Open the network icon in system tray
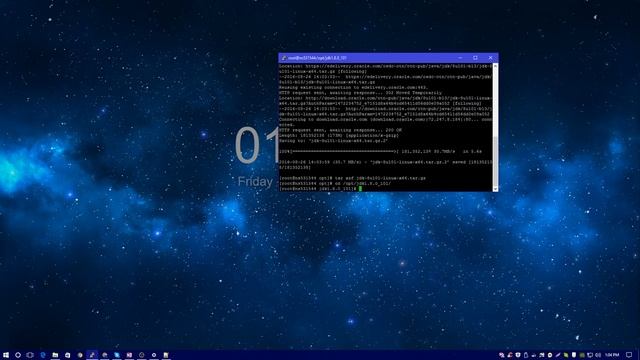The width and height of the screenshot is (640, 360). point(590,355)
